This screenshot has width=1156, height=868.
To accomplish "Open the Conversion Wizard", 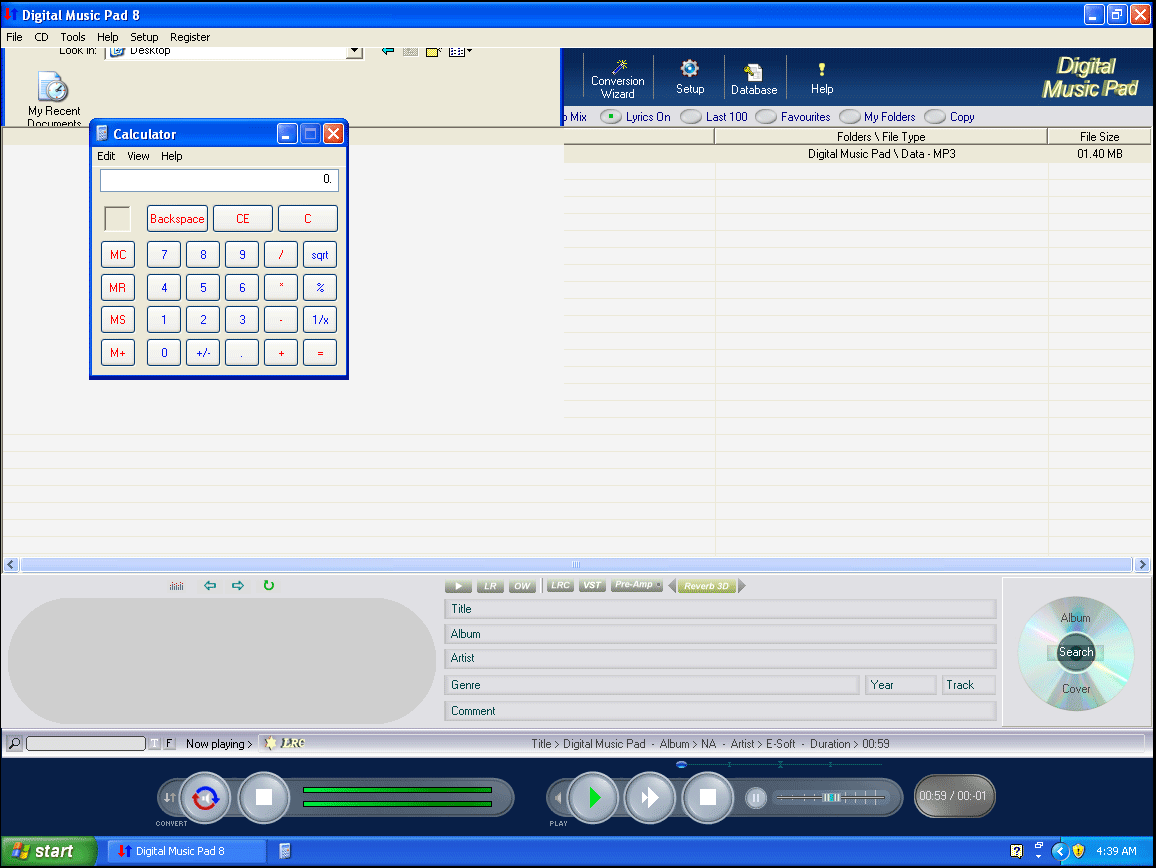I will (x=617, y=78).
